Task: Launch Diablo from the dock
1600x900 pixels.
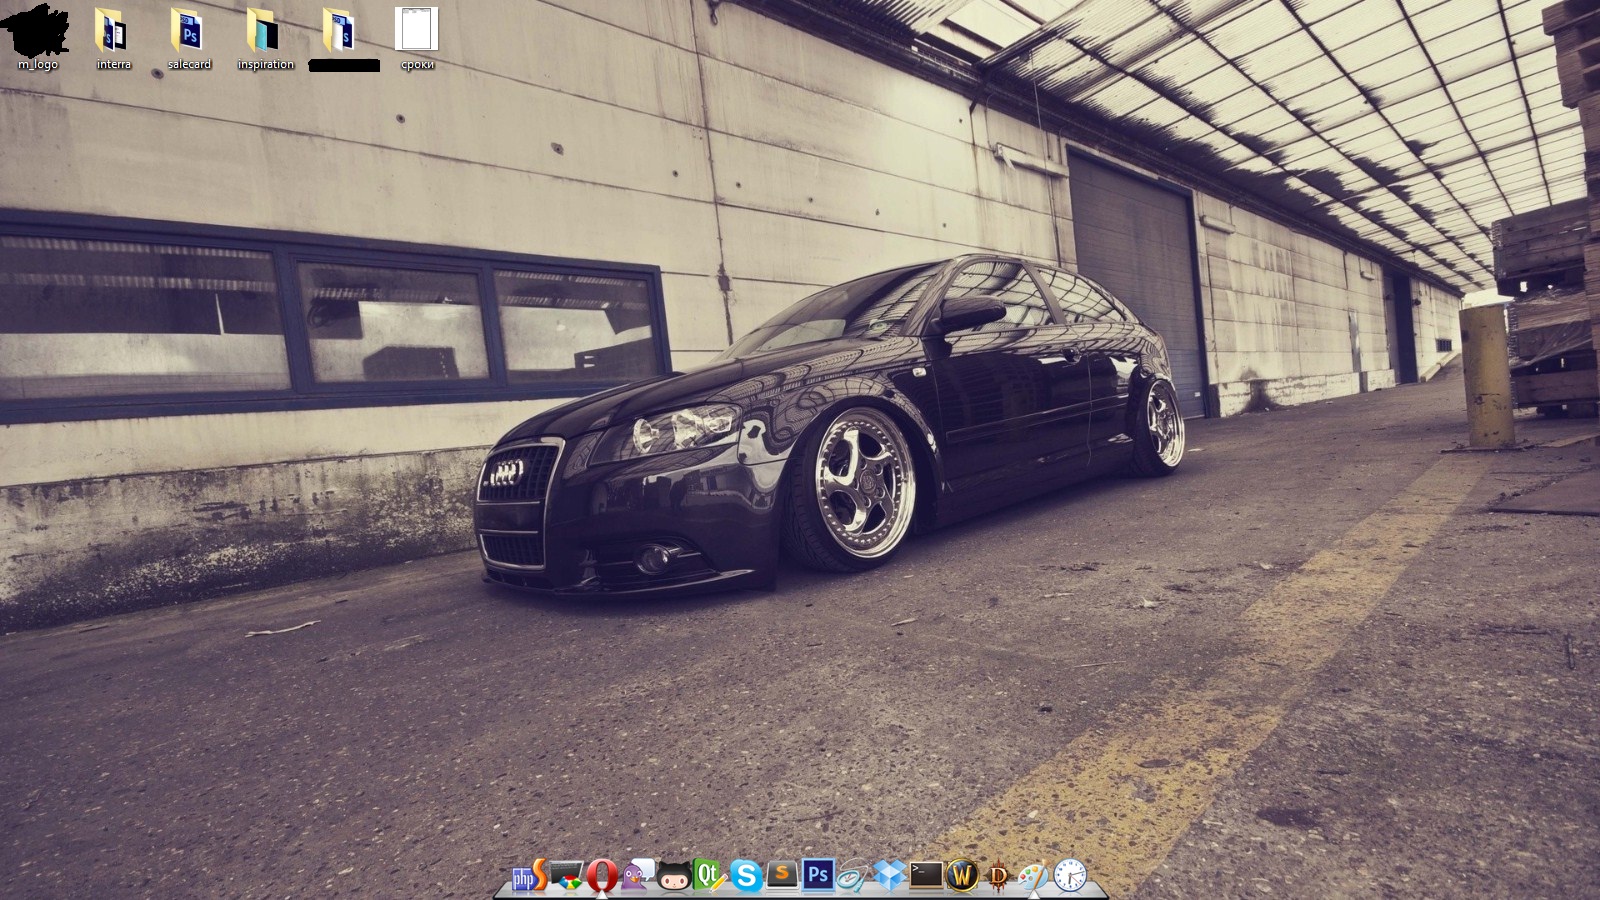Action: coord(998,876)
